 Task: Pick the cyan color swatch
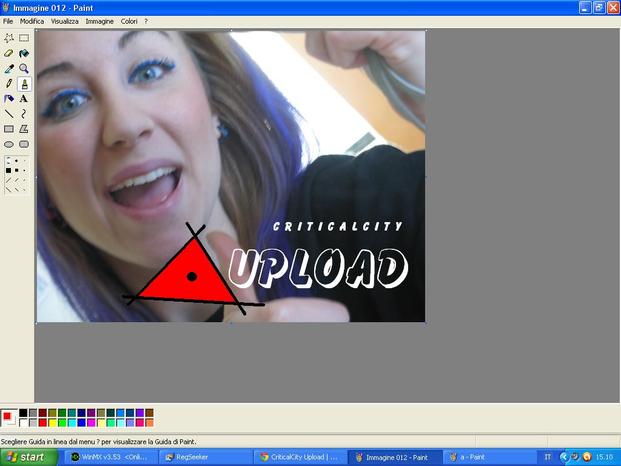pos(72,423)
